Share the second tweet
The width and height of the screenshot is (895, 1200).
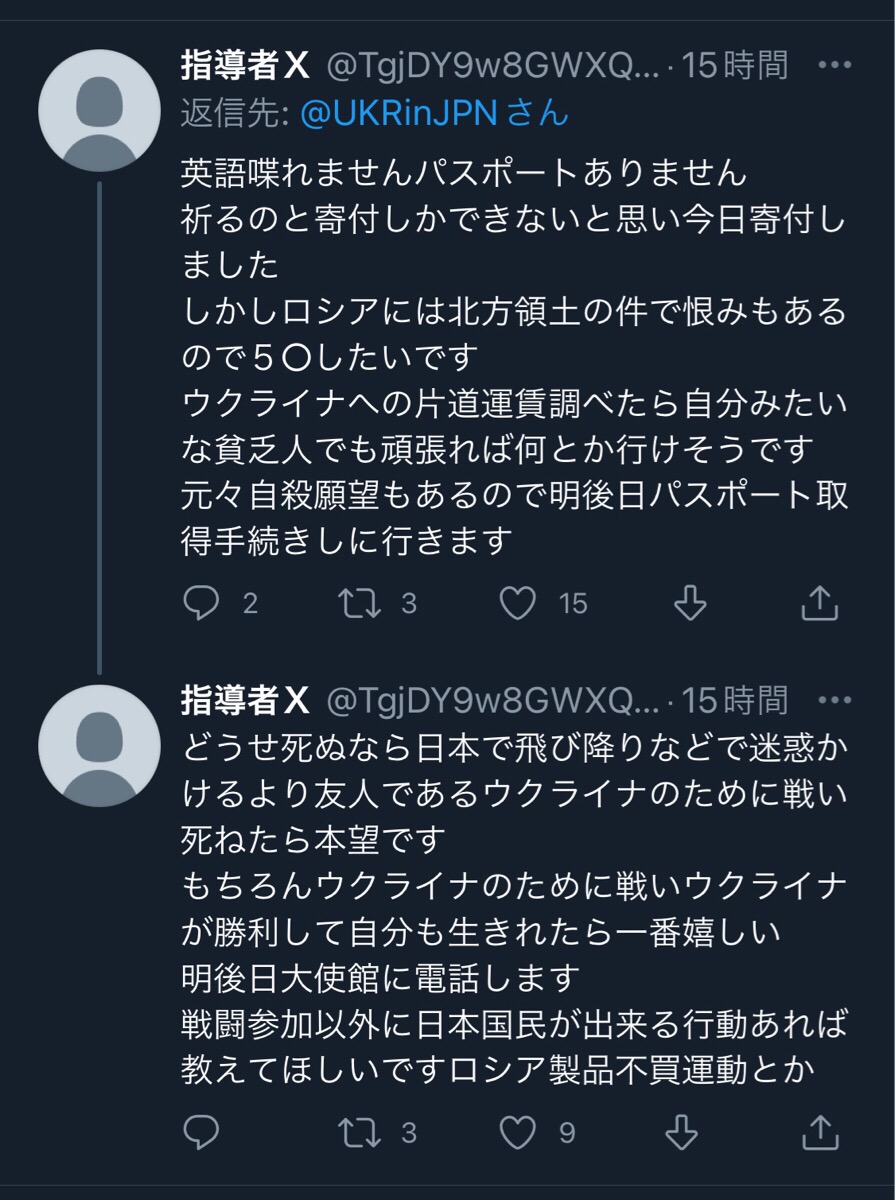[x=819, y=1132]
